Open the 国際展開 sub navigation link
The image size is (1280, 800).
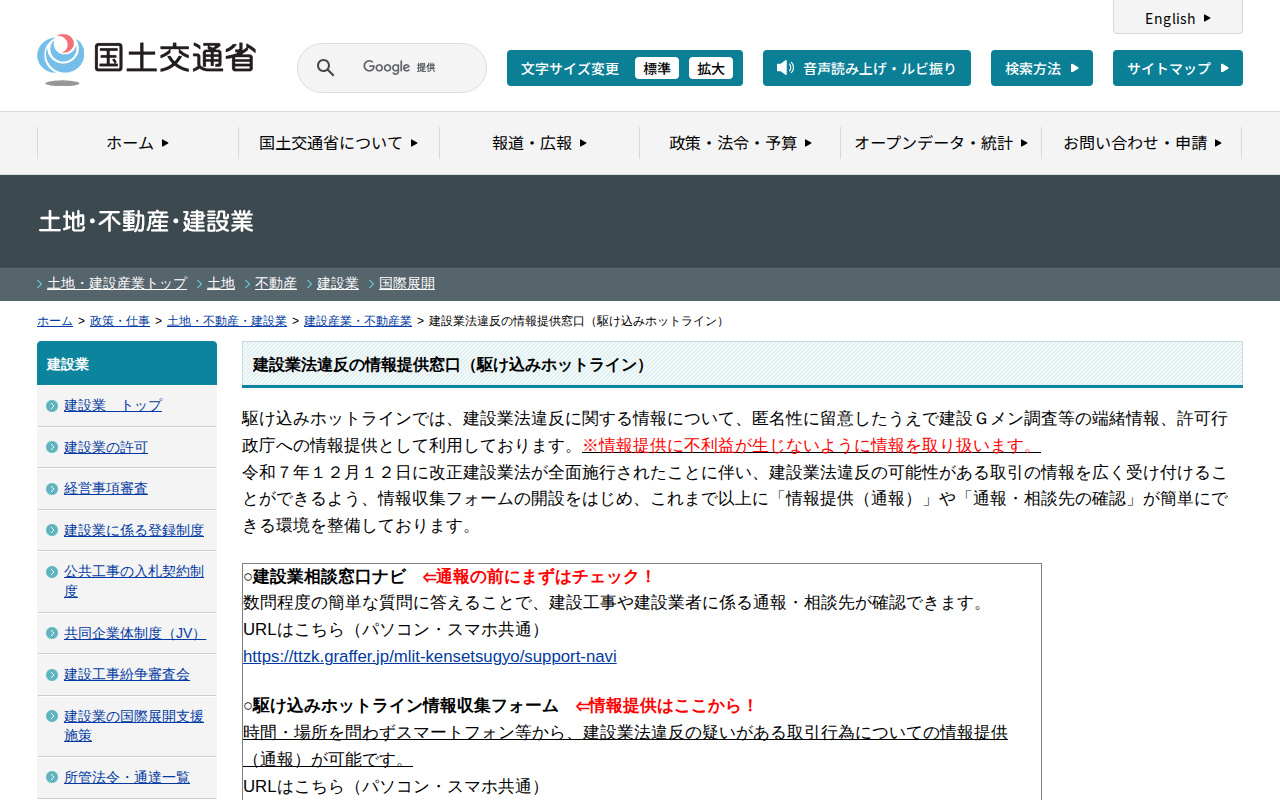point(407,283)
